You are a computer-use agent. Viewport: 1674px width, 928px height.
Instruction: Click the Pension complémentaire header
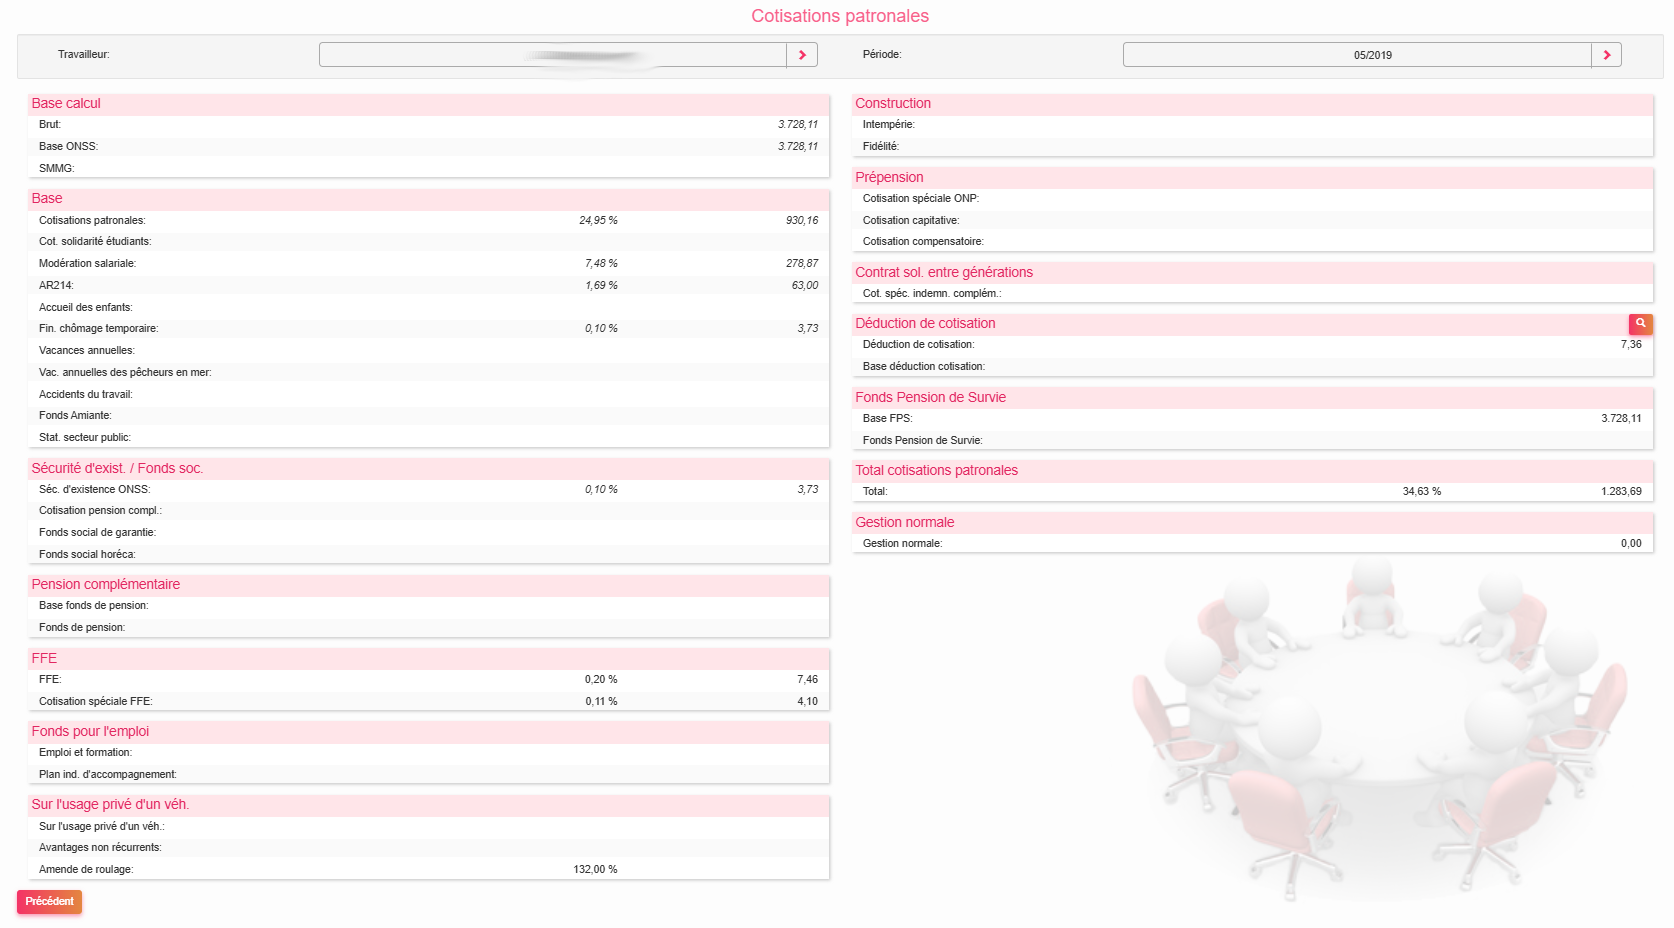coord(105,584)
